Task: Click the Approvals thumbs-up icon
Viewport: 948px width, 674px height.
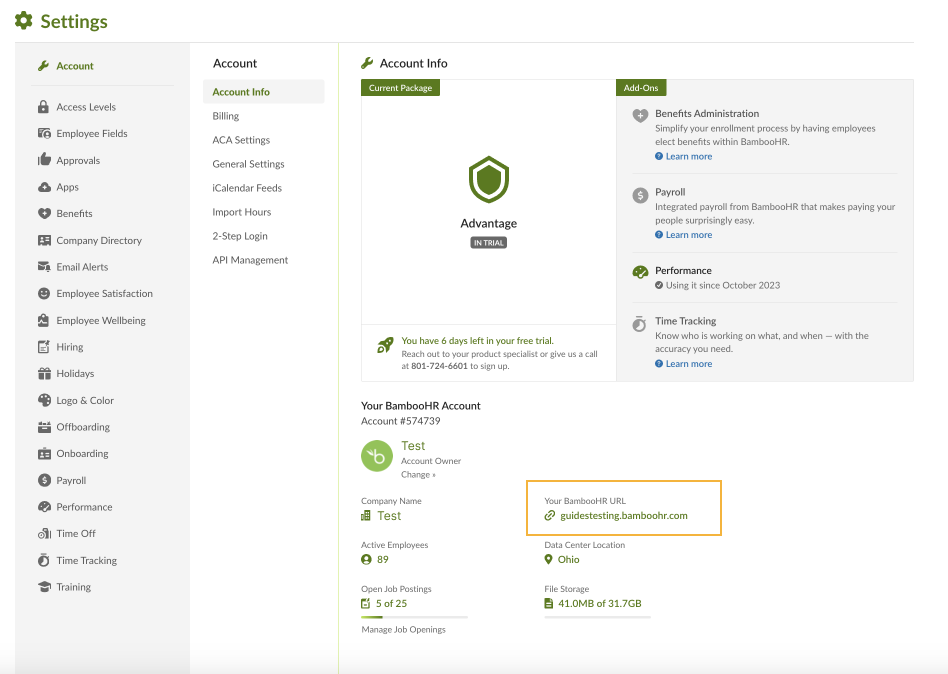Action: click(x=44, y=160)
